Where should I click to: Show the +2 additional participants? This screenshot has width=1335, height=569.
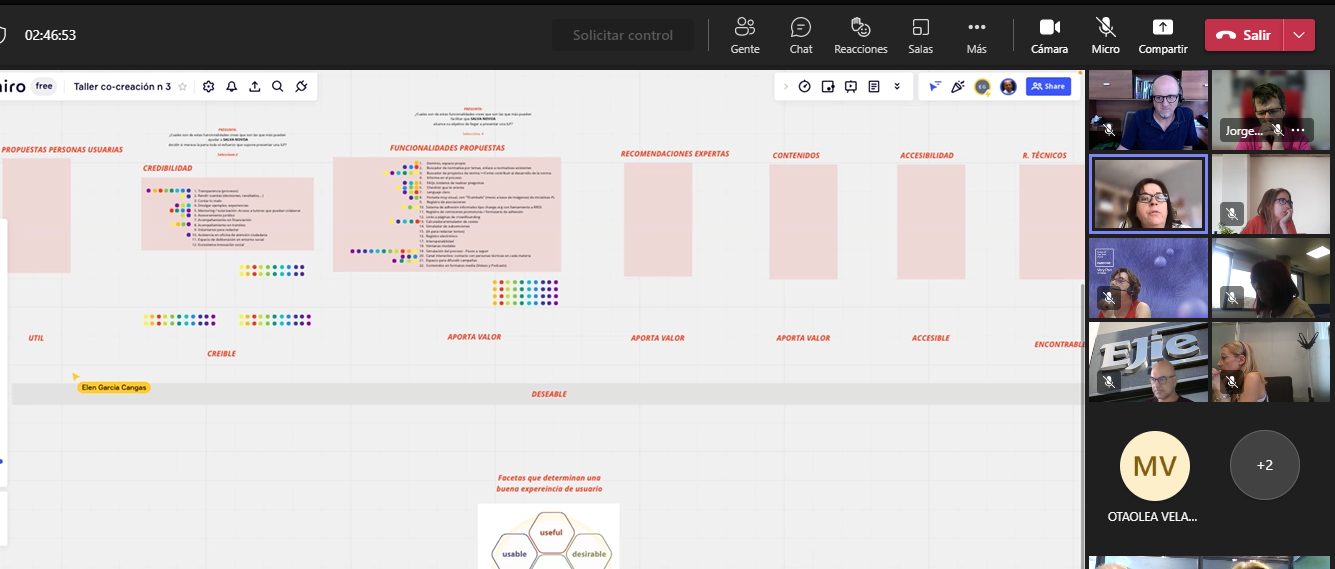click(1264, 465)
